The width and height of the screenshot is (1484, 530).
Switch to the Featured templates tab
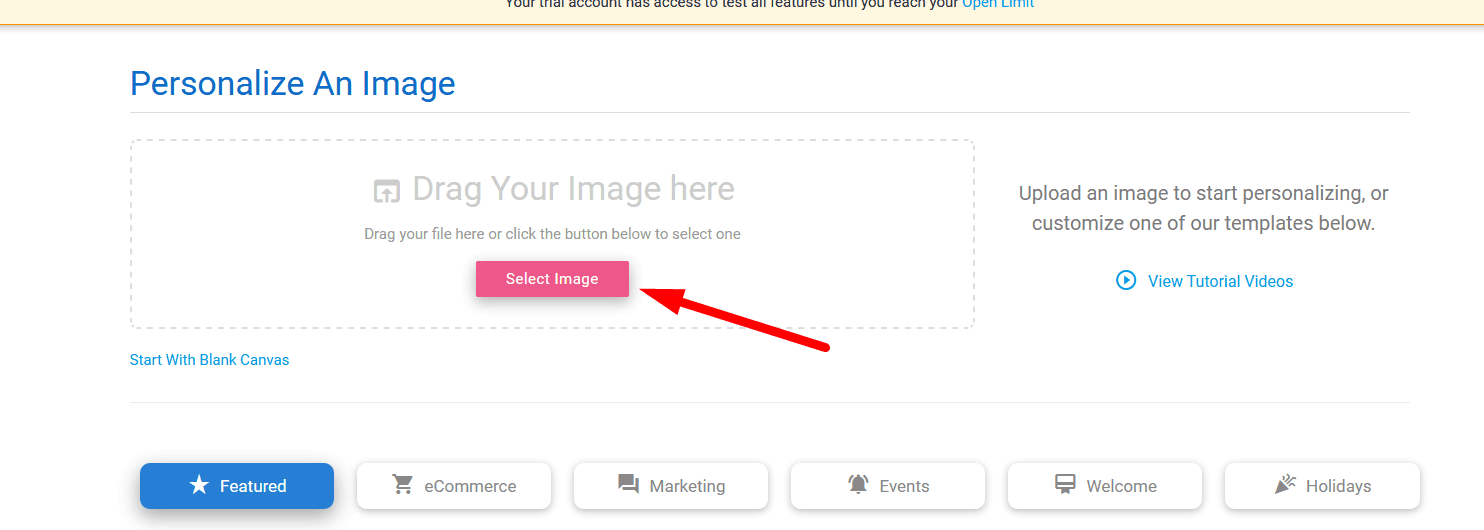coord(237,486)
